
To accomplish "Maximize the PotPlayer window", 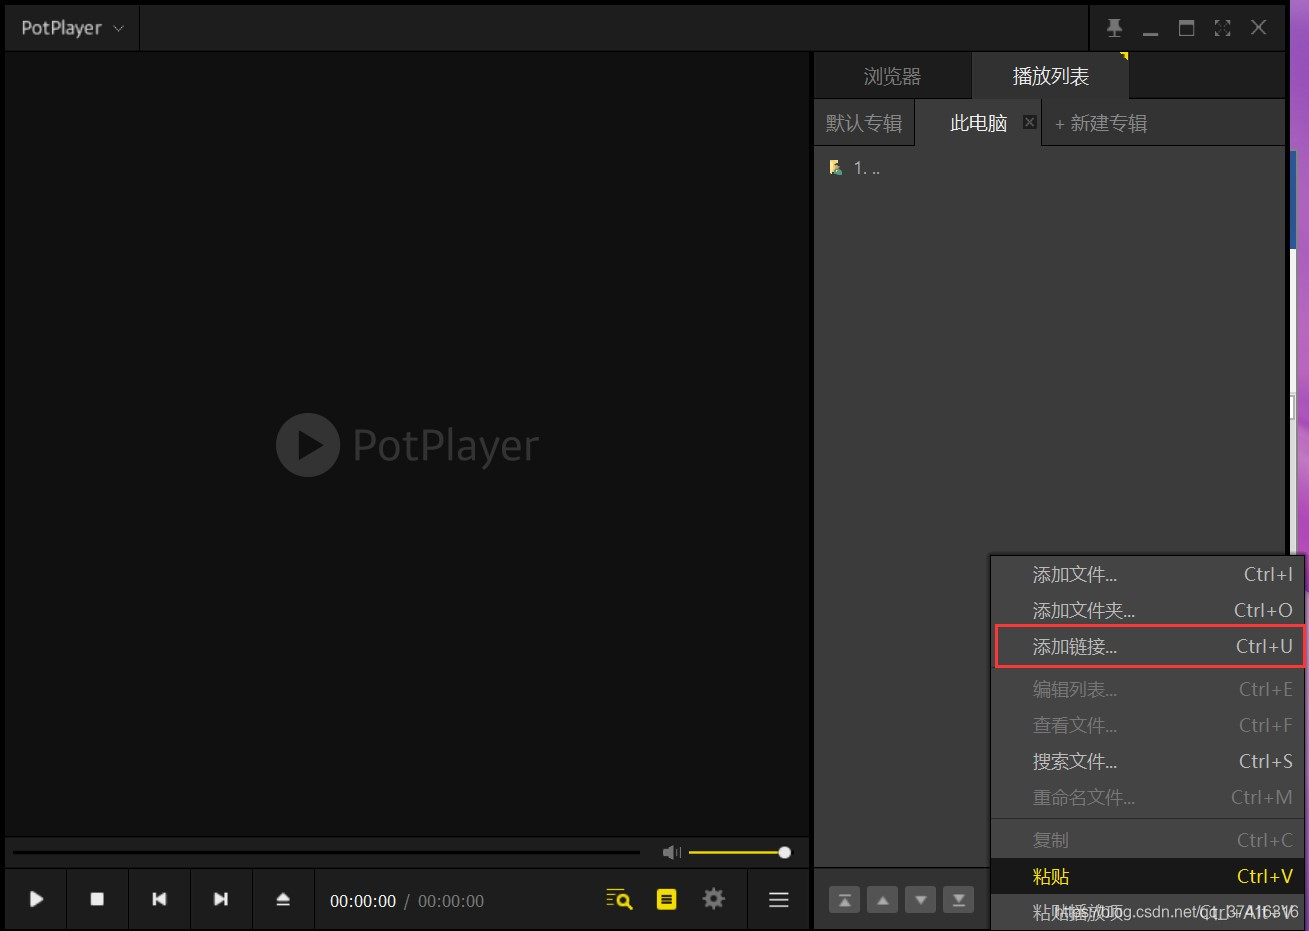I will [x=1186, y=28].
